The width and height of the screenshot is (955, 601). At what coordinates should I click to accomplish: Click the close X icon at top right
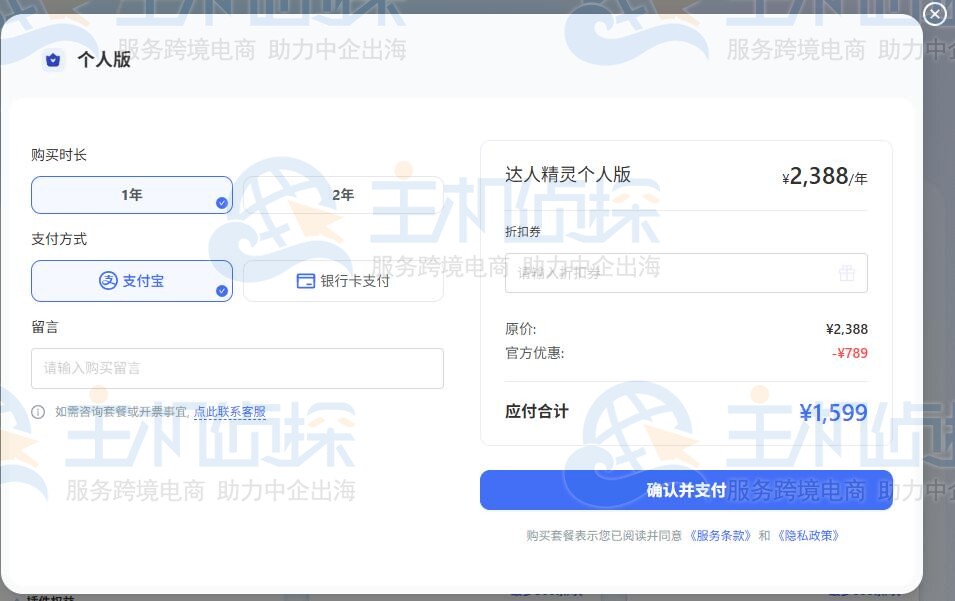click(935, 14)
